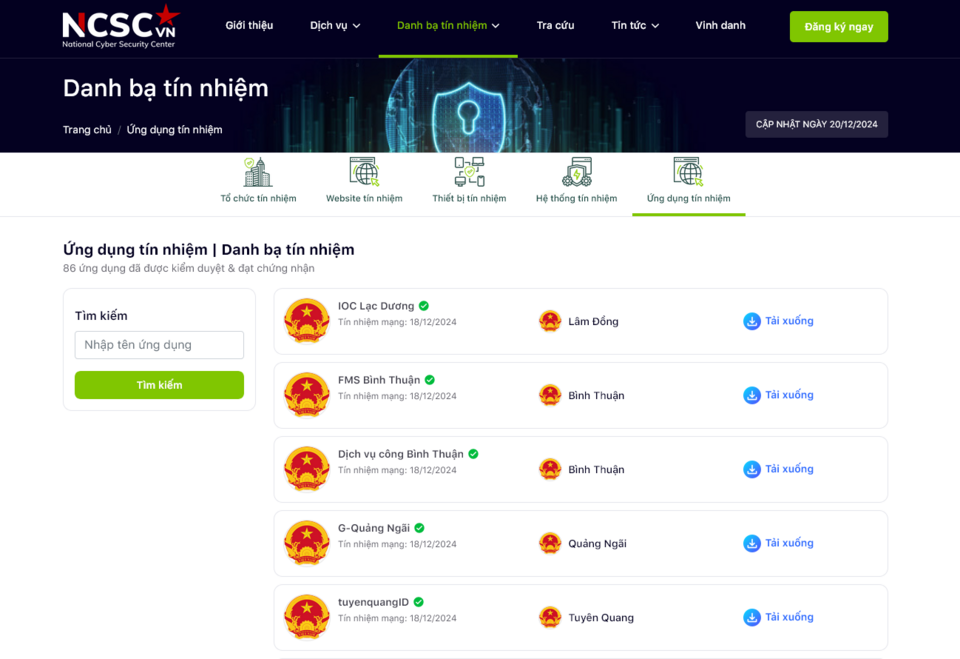Click the Lâm Đồng province name
The height and width of the screenshot is (659, 960).
pyautogui.click(x=593, y=322)
